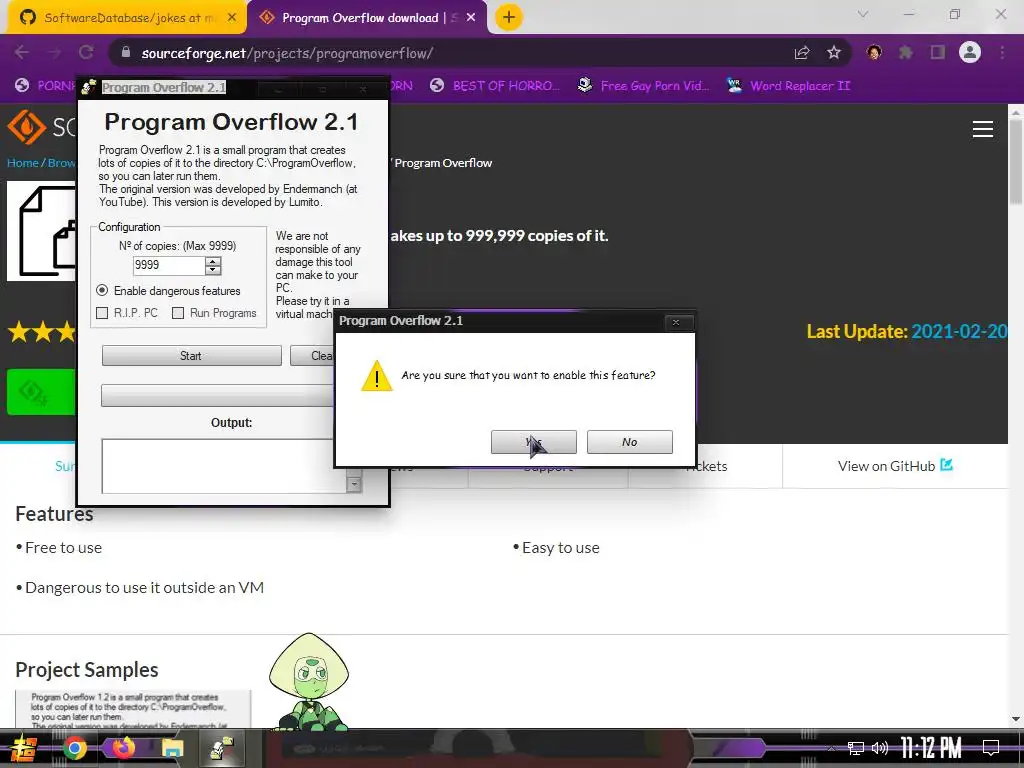Image resolution: width=1024 pixels, height=768 pixels.
Task: Click the Program Overflow taskbar icon
Action: [222, 748]
